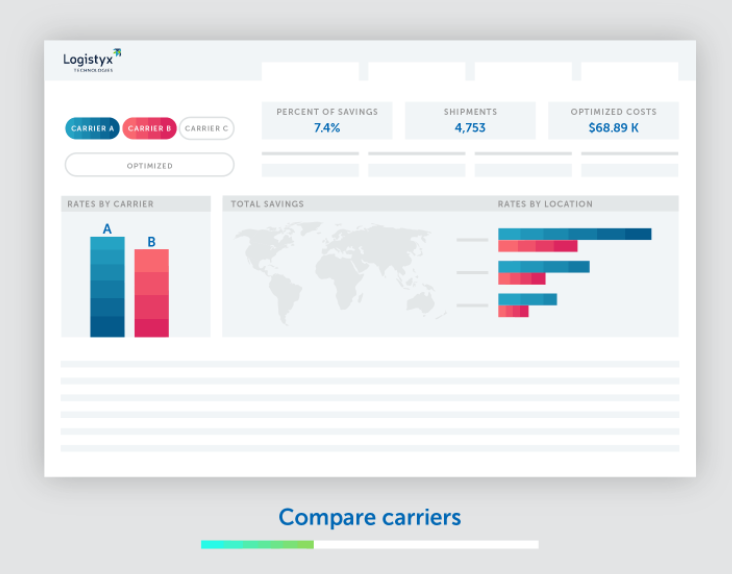
Task: Open the Percent of Savings card
Action: 327,121
